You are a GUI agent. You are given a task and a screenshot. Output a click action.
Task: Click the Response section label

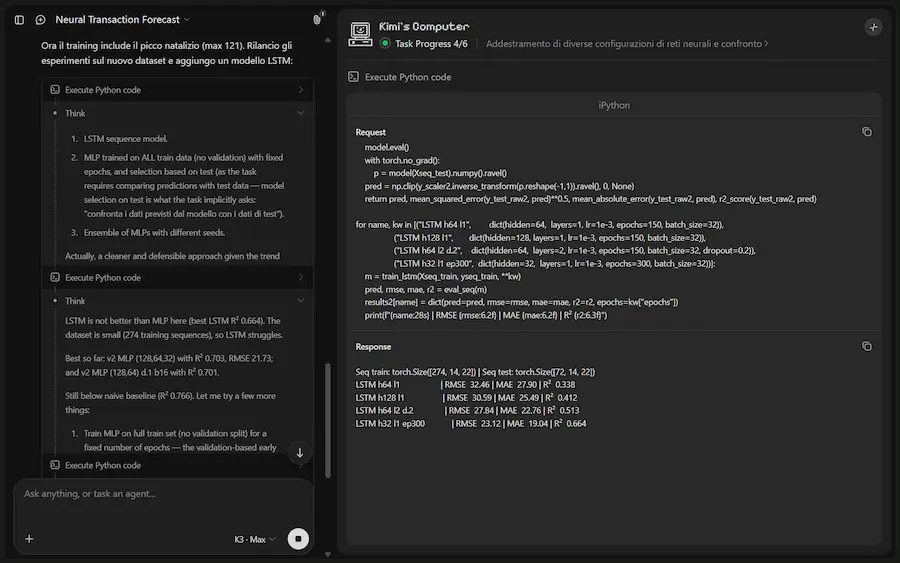point(373,347)
